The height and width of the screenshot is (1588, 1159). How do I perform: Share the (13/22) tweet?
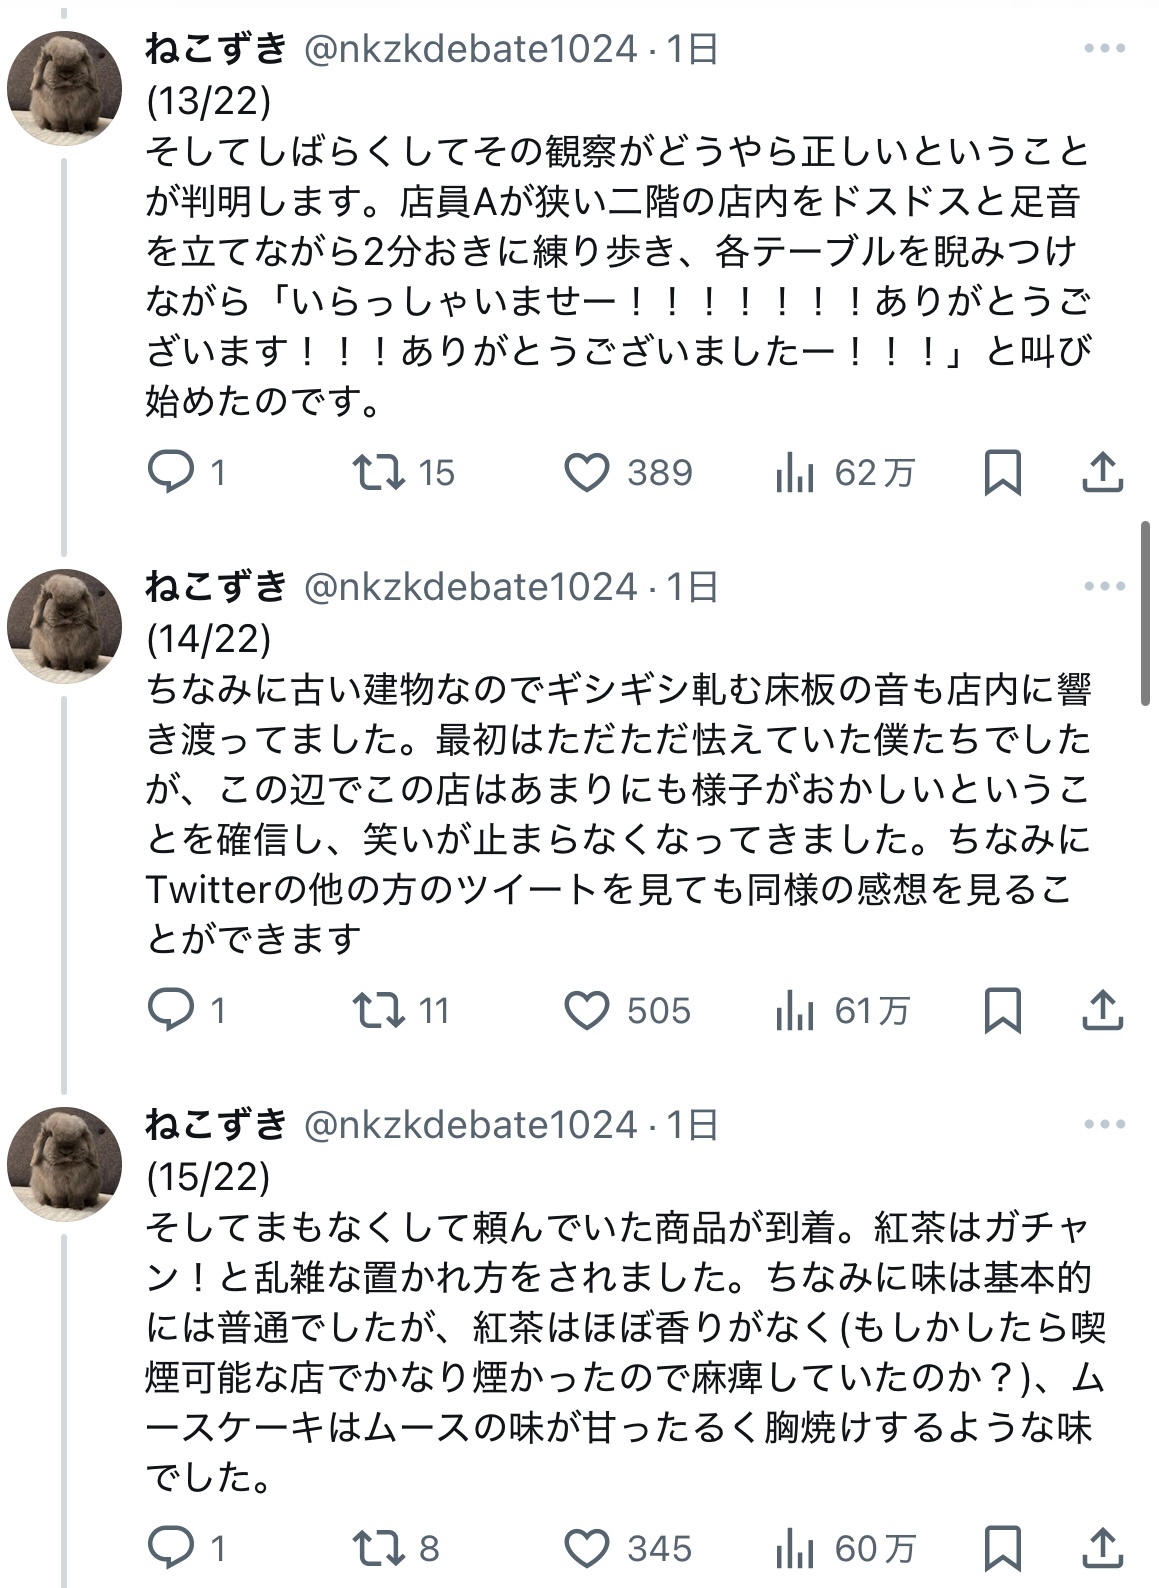coord(1102,473)
